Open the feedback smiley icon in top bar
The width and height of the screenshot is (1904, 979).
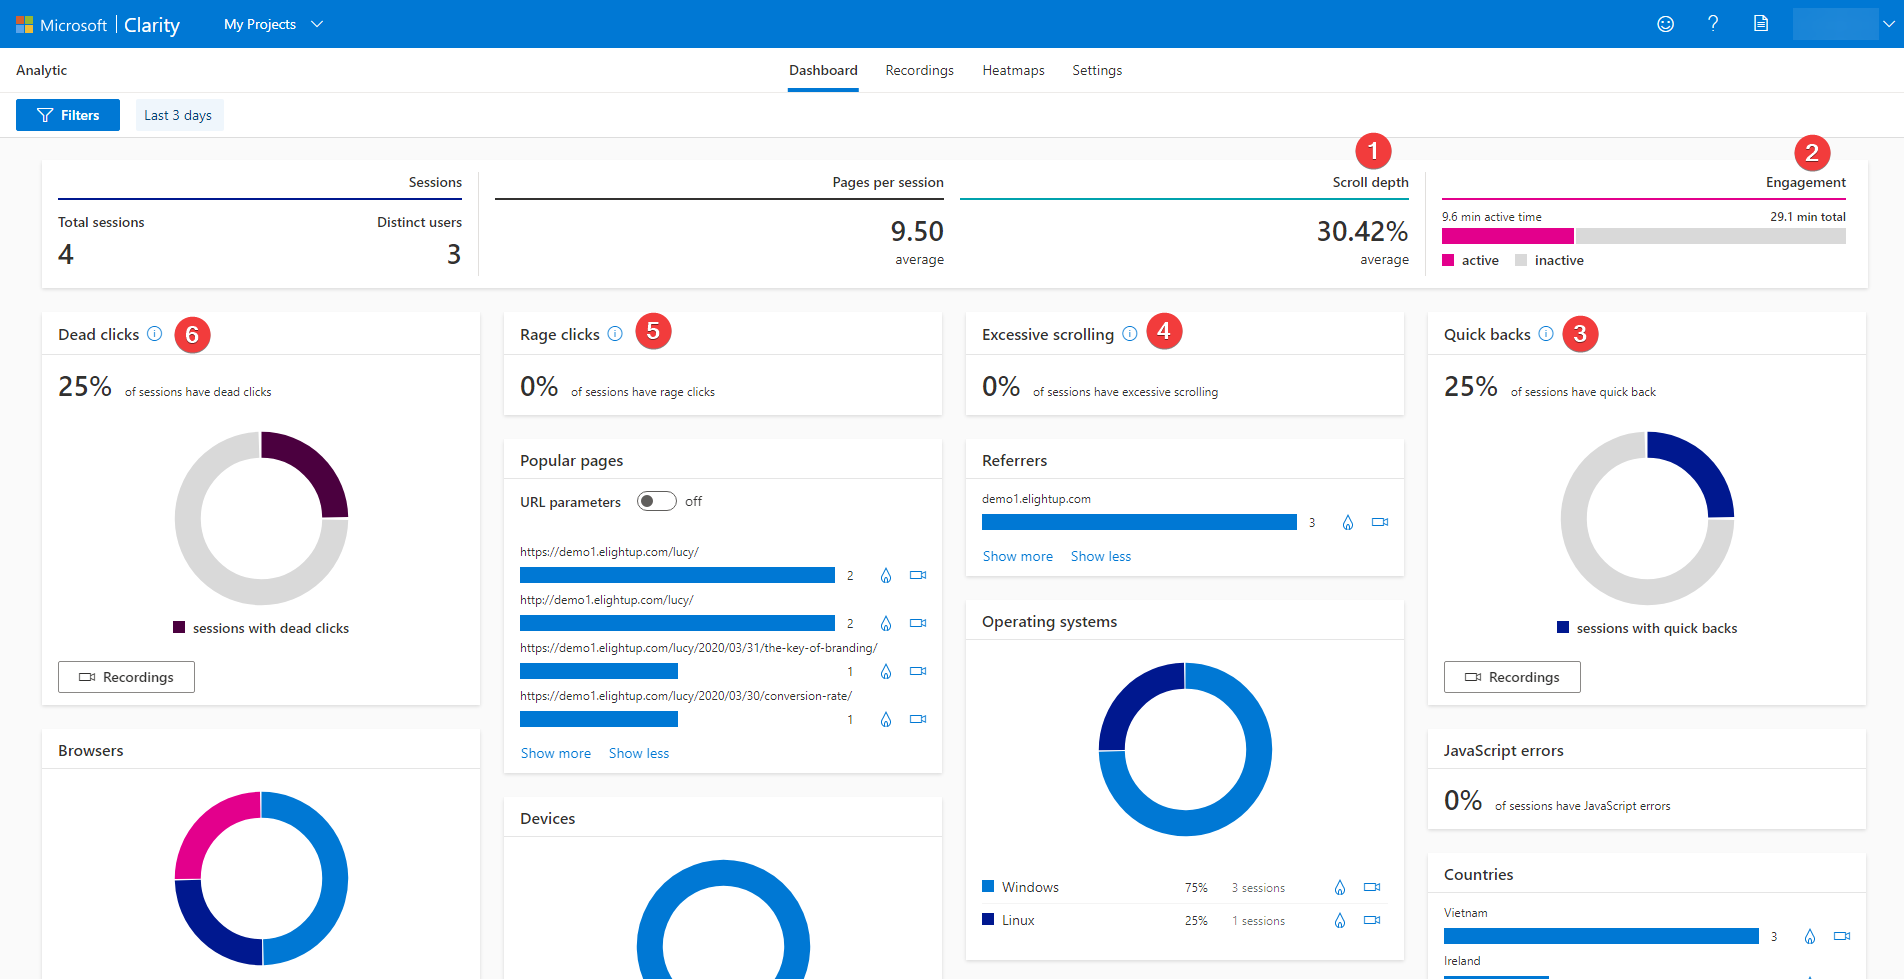coord(1665,23)
